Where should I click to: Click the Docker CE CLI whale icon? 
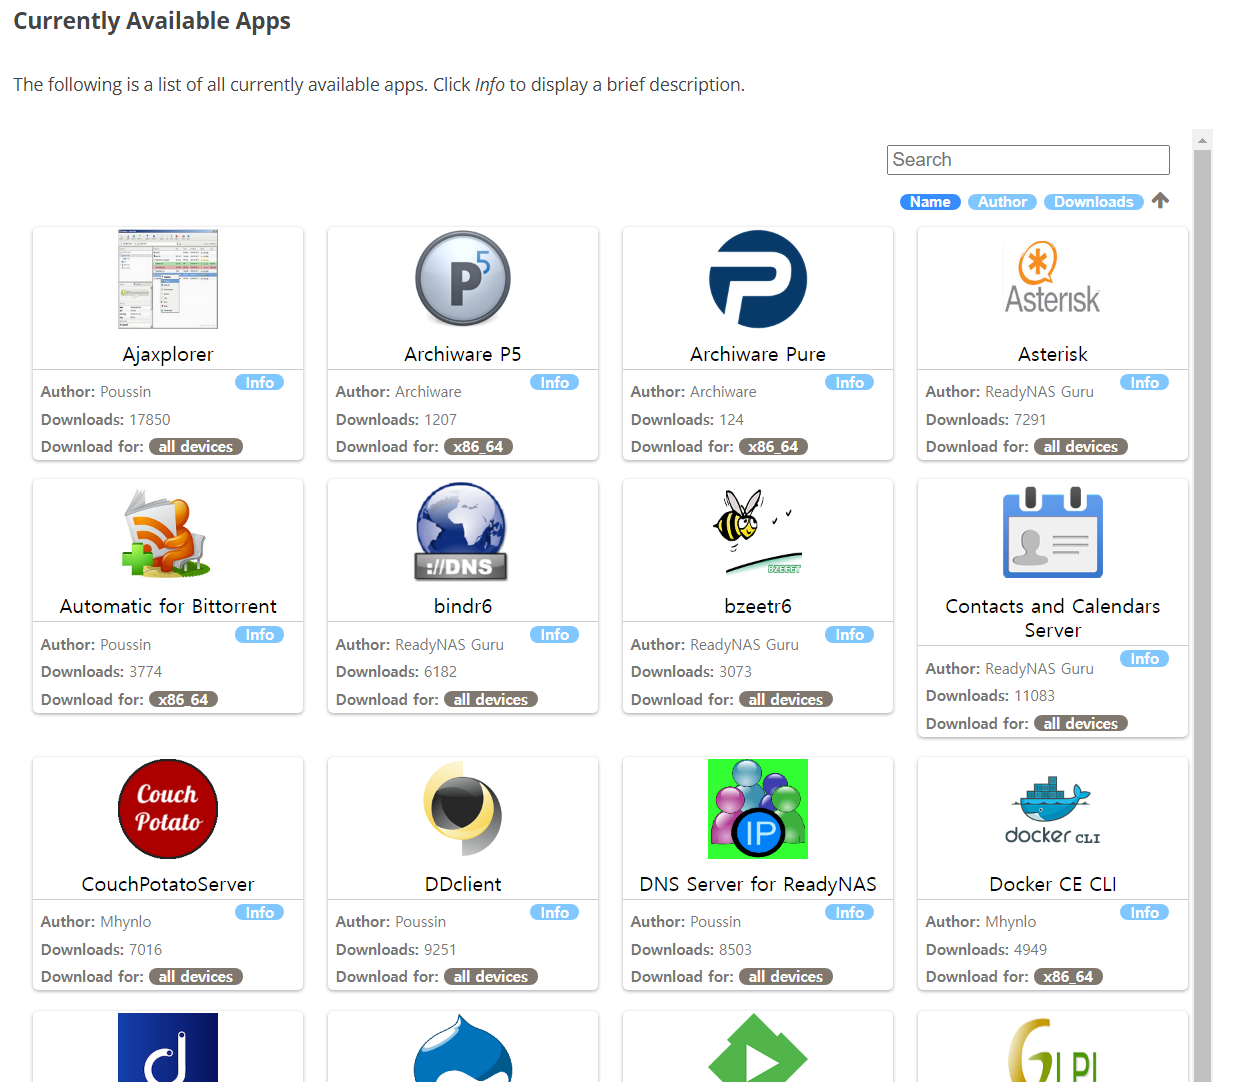pyautogui.click(x=1053, y=809)
